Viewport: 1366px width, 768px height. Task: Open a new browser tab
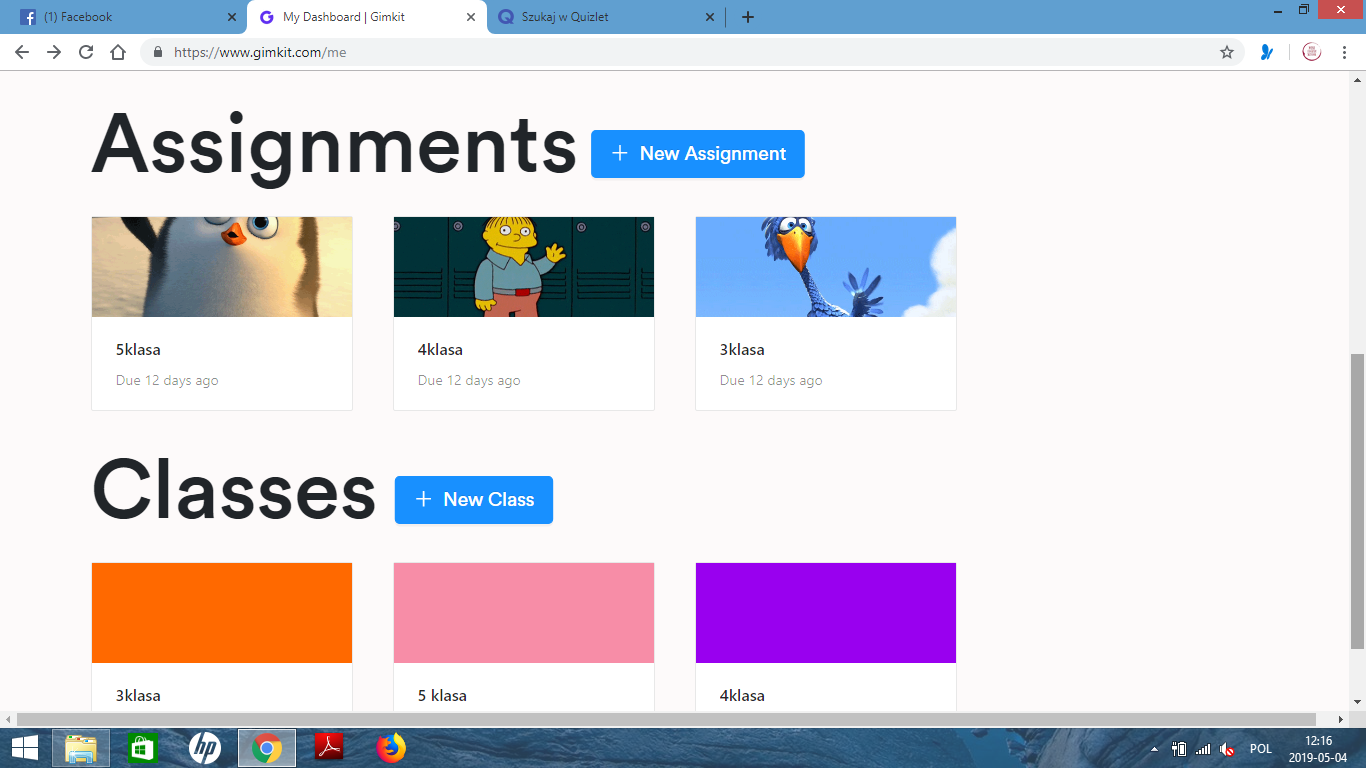pos(747,16)
